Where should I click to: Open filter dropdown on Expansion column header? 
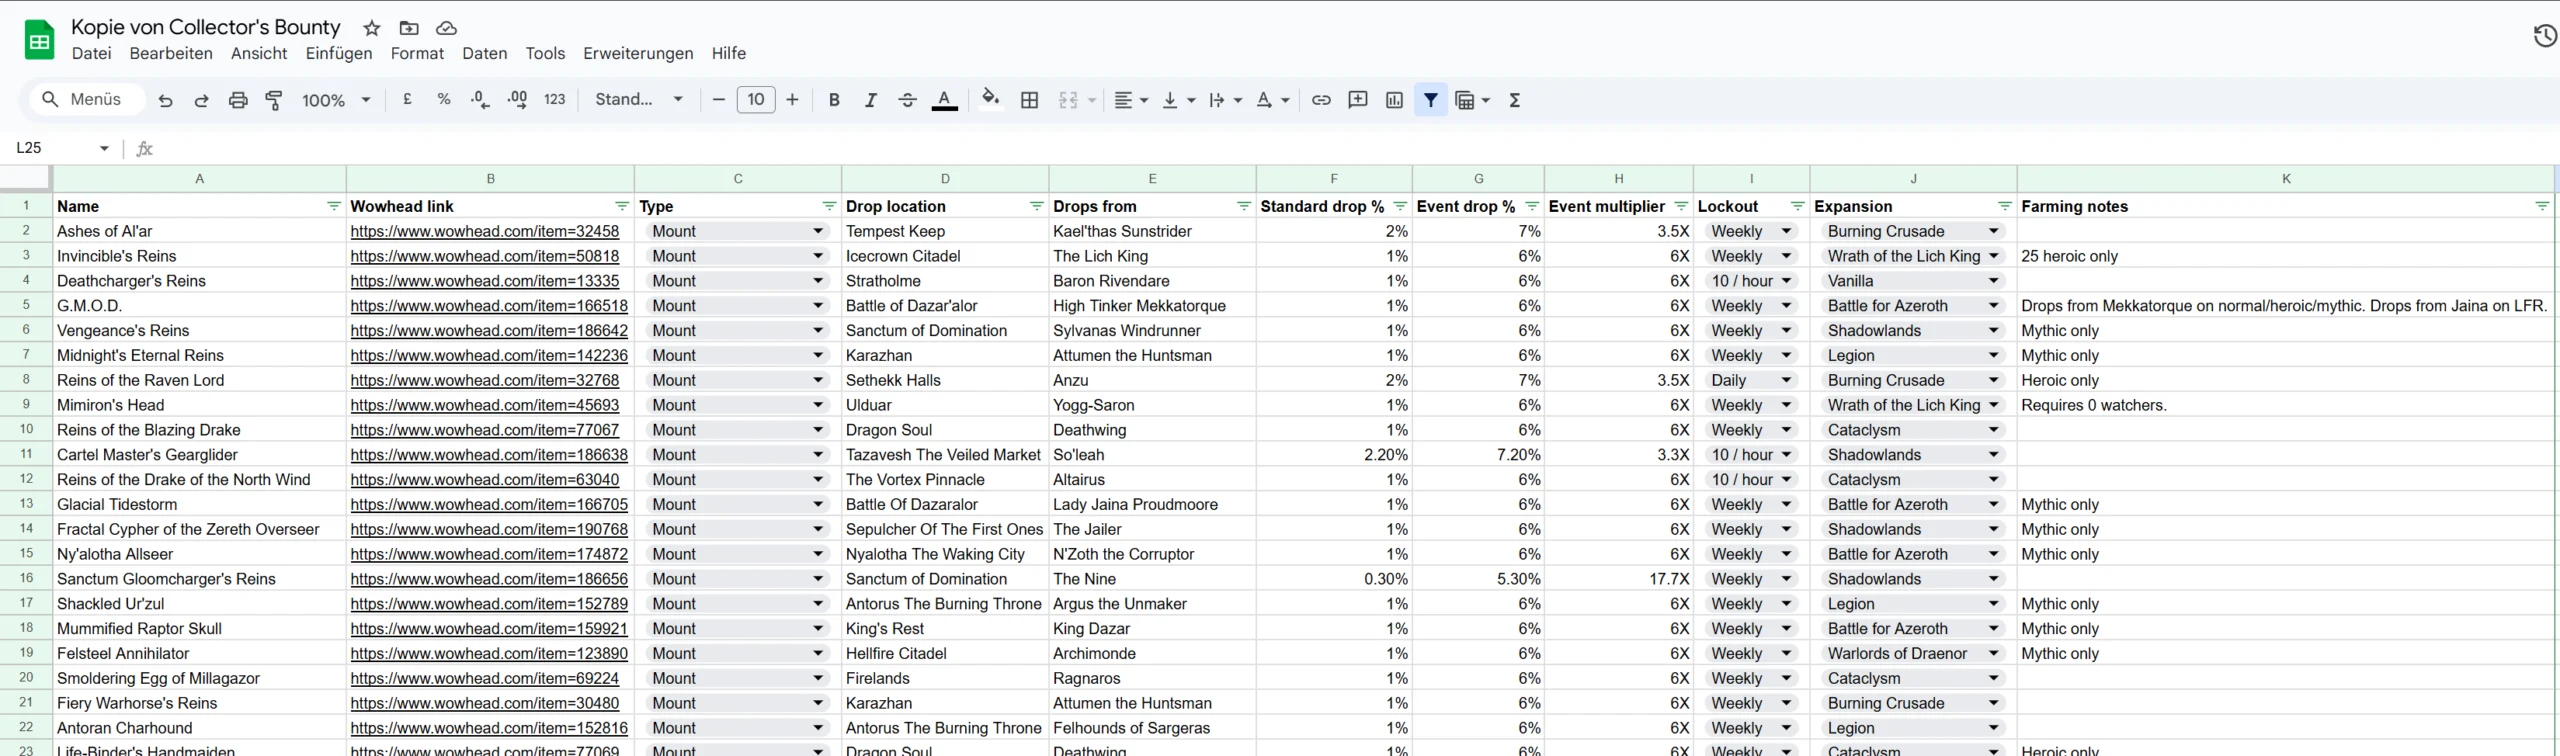2004,206
